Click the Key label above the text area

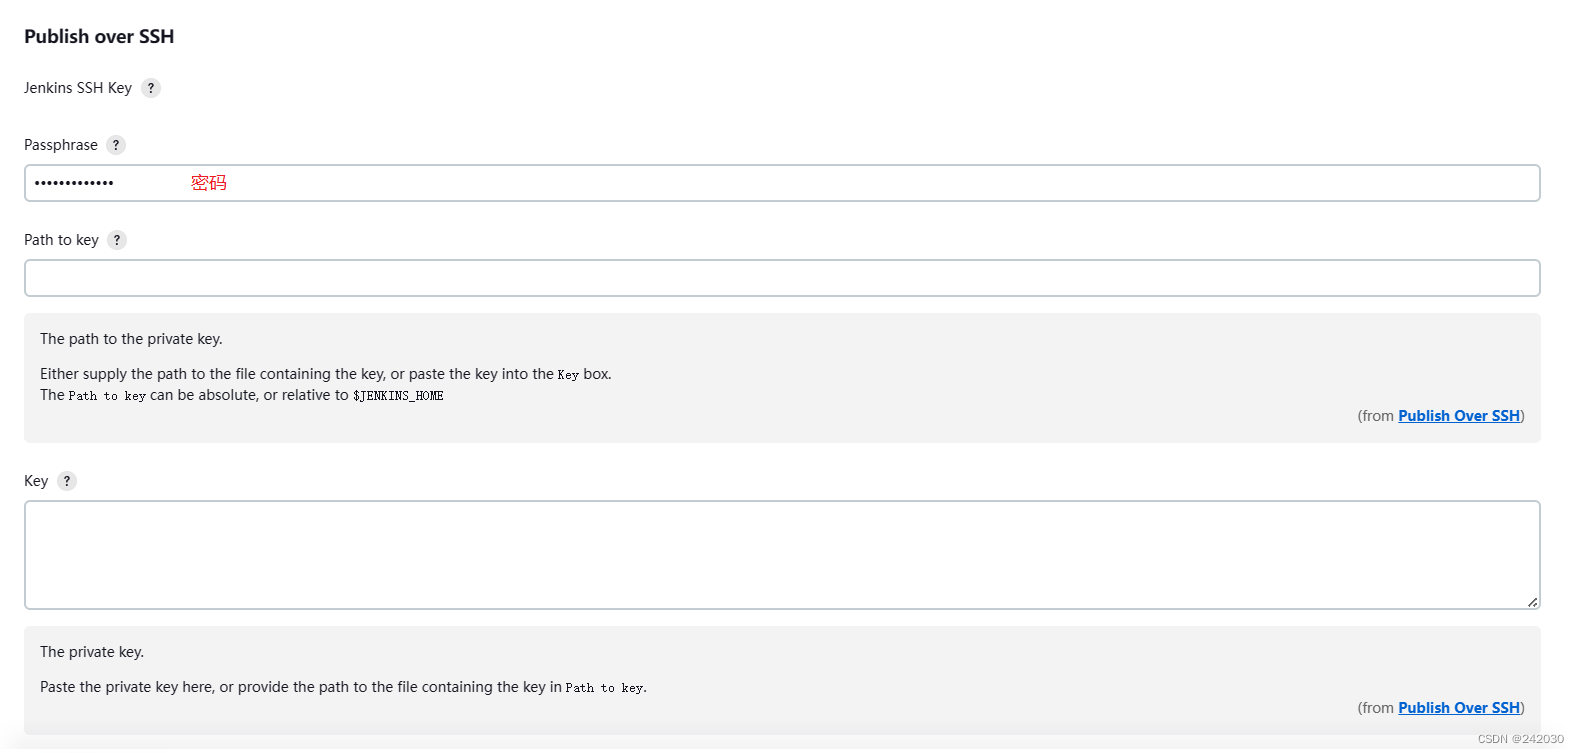(36, 481)
